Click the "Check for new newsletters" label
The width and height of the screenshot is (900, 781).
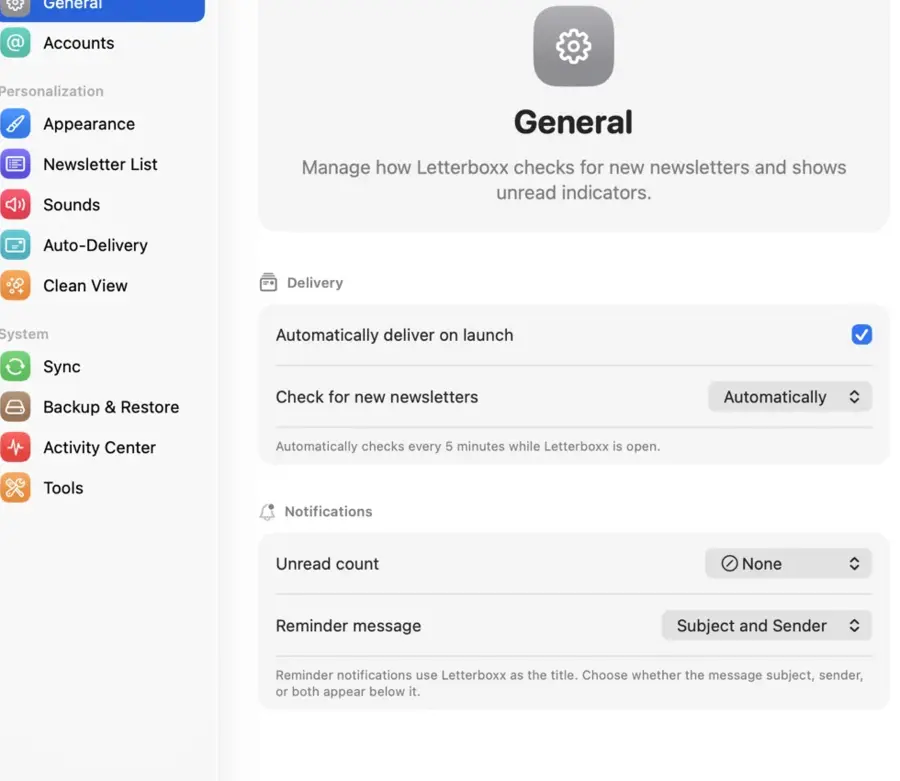coord(377,397)
